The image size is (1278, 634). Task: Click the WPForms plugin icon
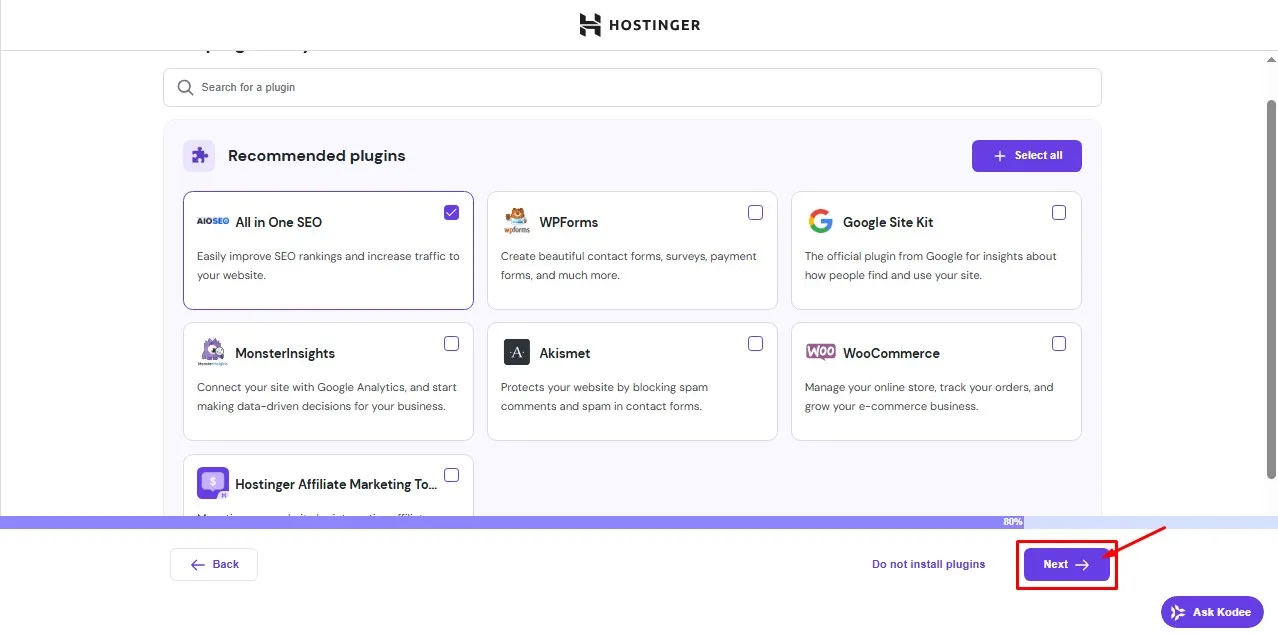click(516, 221)
